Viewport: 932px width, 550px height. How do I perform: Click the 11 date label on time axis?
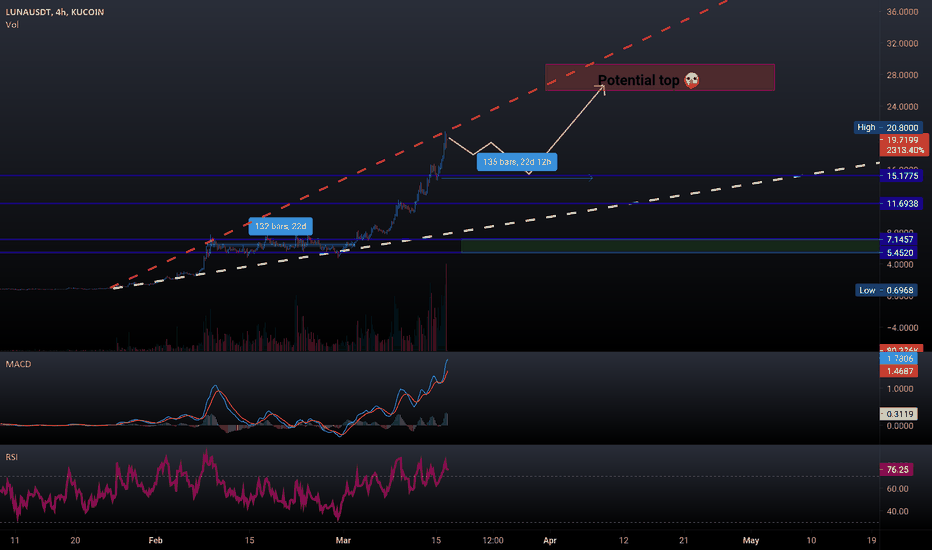coord(15,540)
